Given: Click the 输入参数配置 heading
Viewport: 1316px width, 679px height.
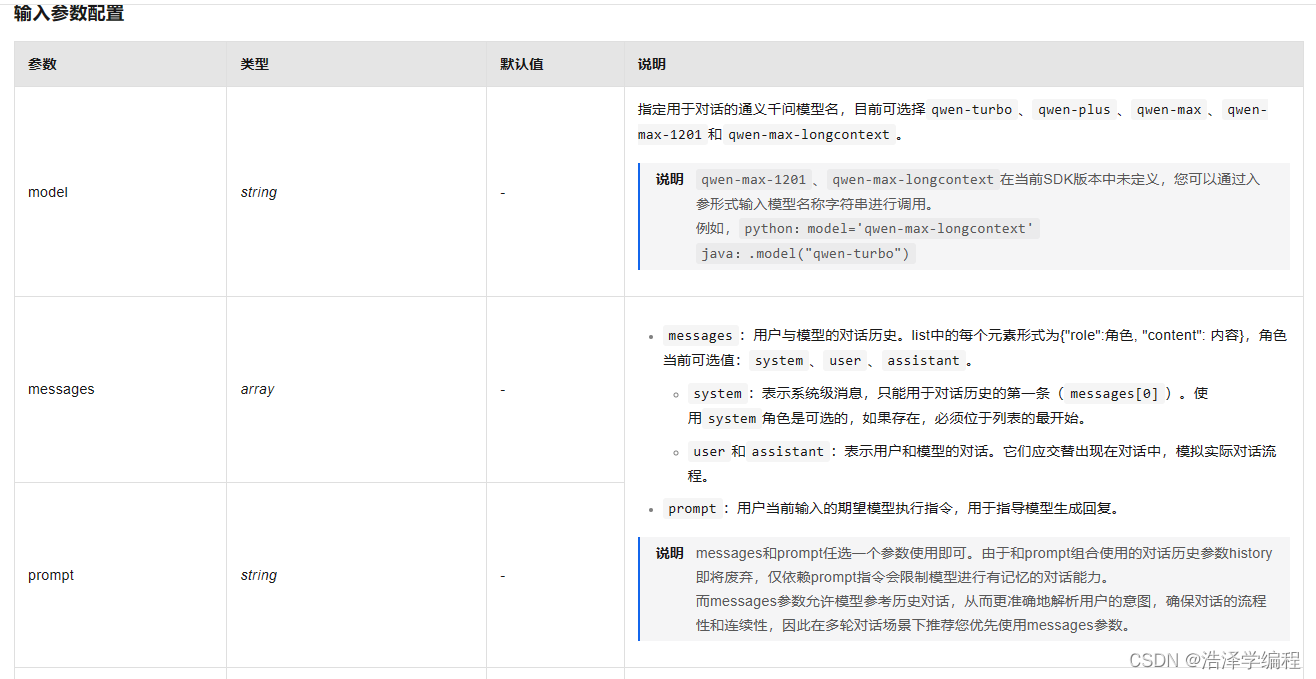Looking at the screenshot, I should 67,13.
